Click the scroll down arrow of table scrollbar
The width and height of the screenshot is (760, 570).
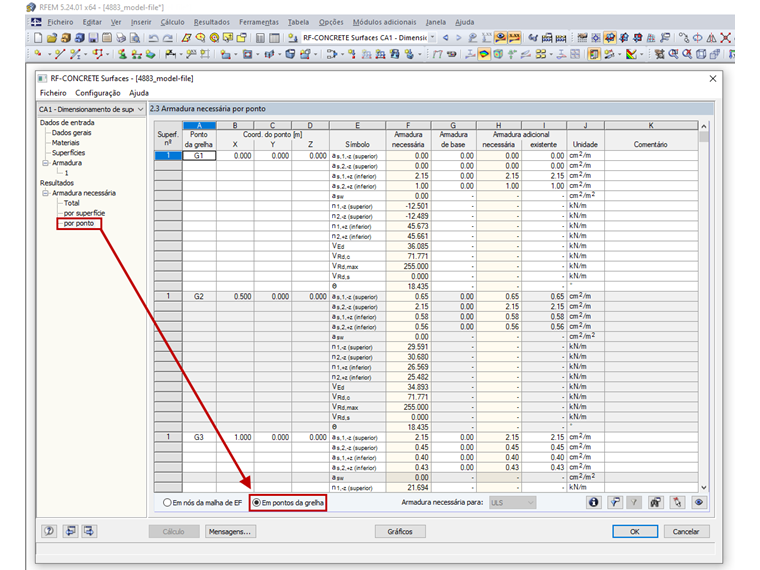click(x=704, y=487)
